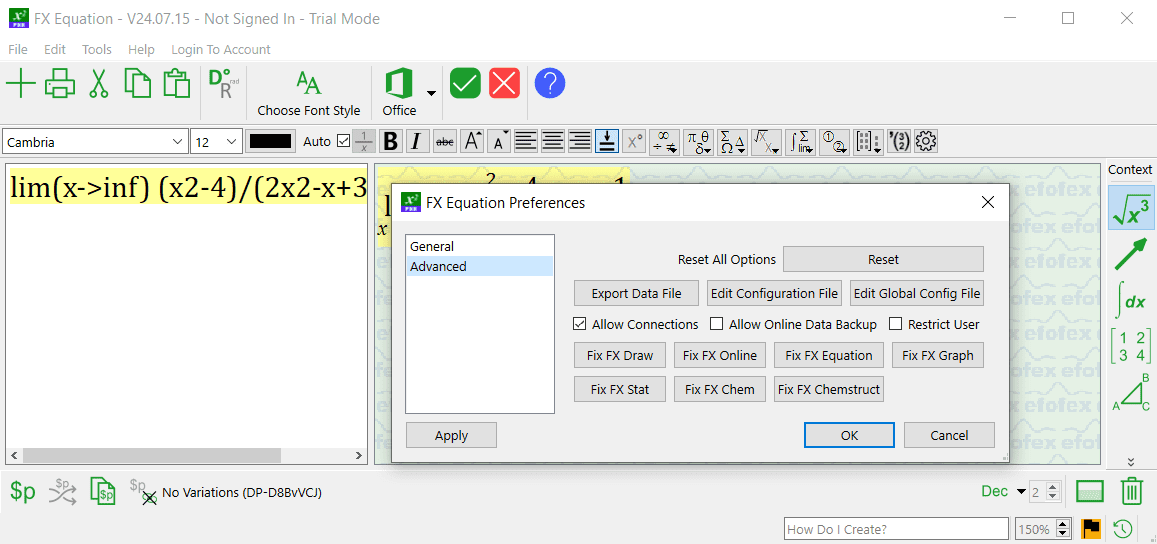Open the Help menu
Image resolution: width=1157 pixels, height=544 pixels.
[x=141, y=49]
